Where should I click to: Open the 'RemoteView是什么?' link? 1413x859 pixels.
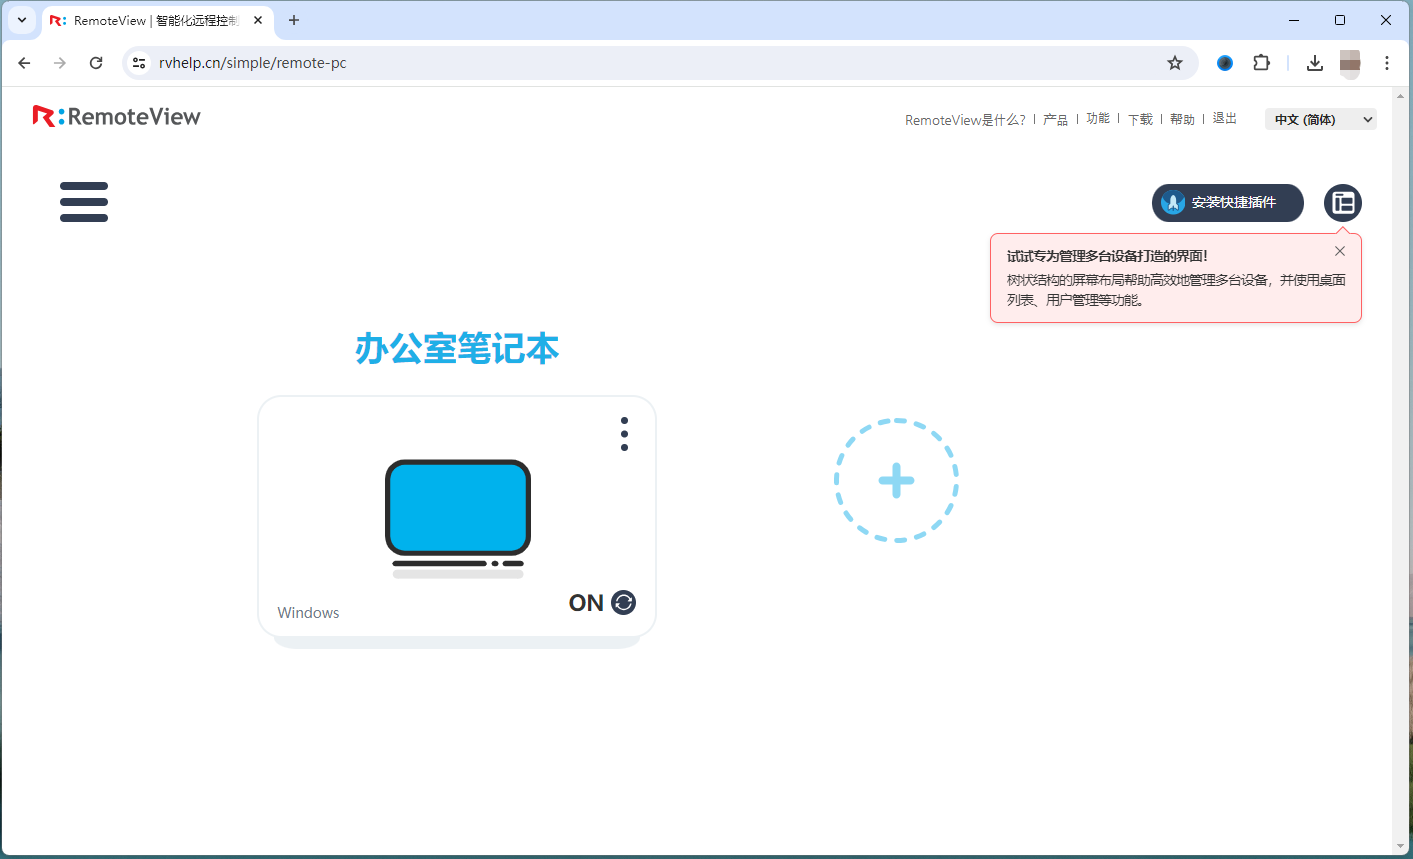(x=965, y=120)
